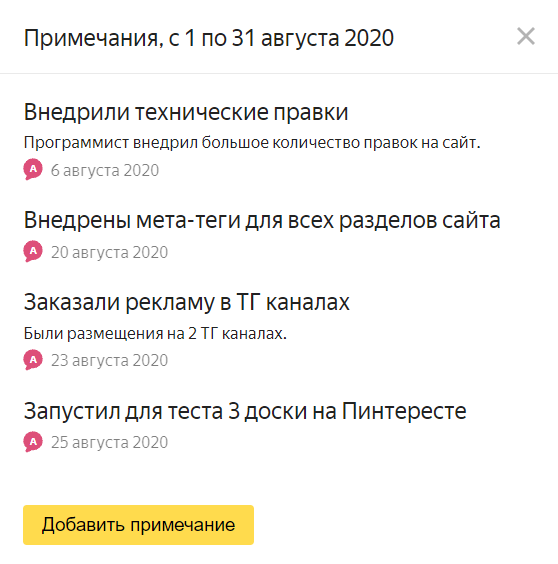Click author avatar beside 23 августа 2020

[33, 359]
